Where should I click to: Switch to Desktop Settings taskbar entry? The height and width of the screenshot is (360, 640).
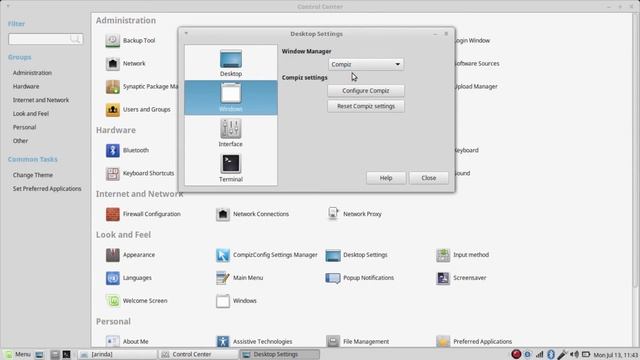280,354
